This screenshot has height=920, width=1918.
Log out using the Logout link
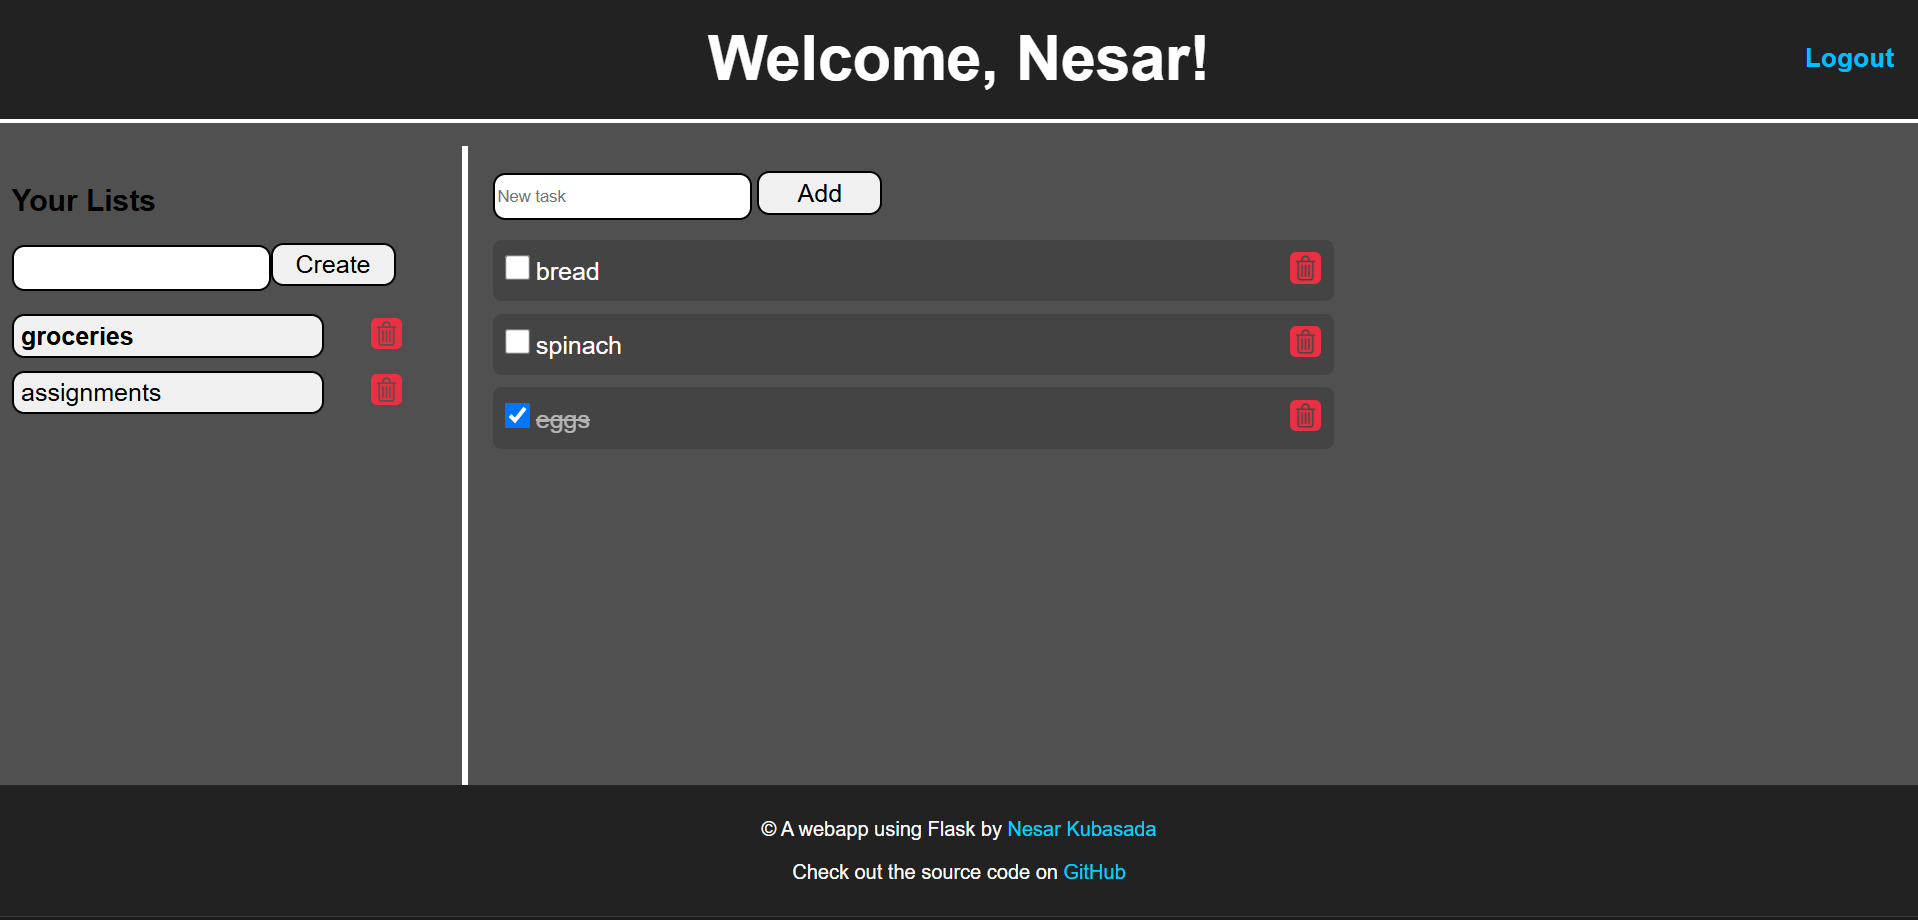[1849, 58]
